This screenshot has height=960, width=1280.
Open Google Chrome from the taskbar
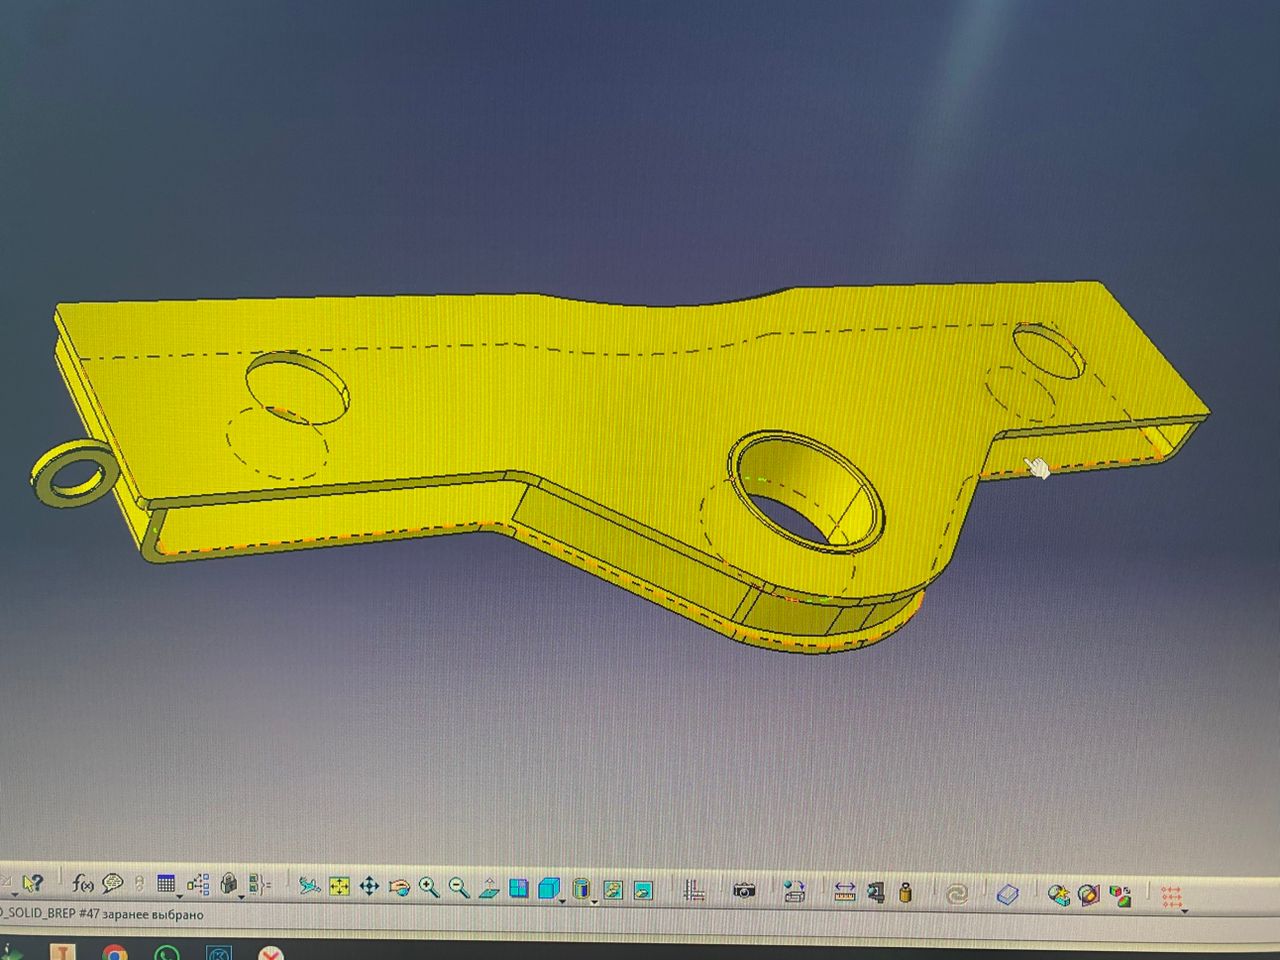115,951
